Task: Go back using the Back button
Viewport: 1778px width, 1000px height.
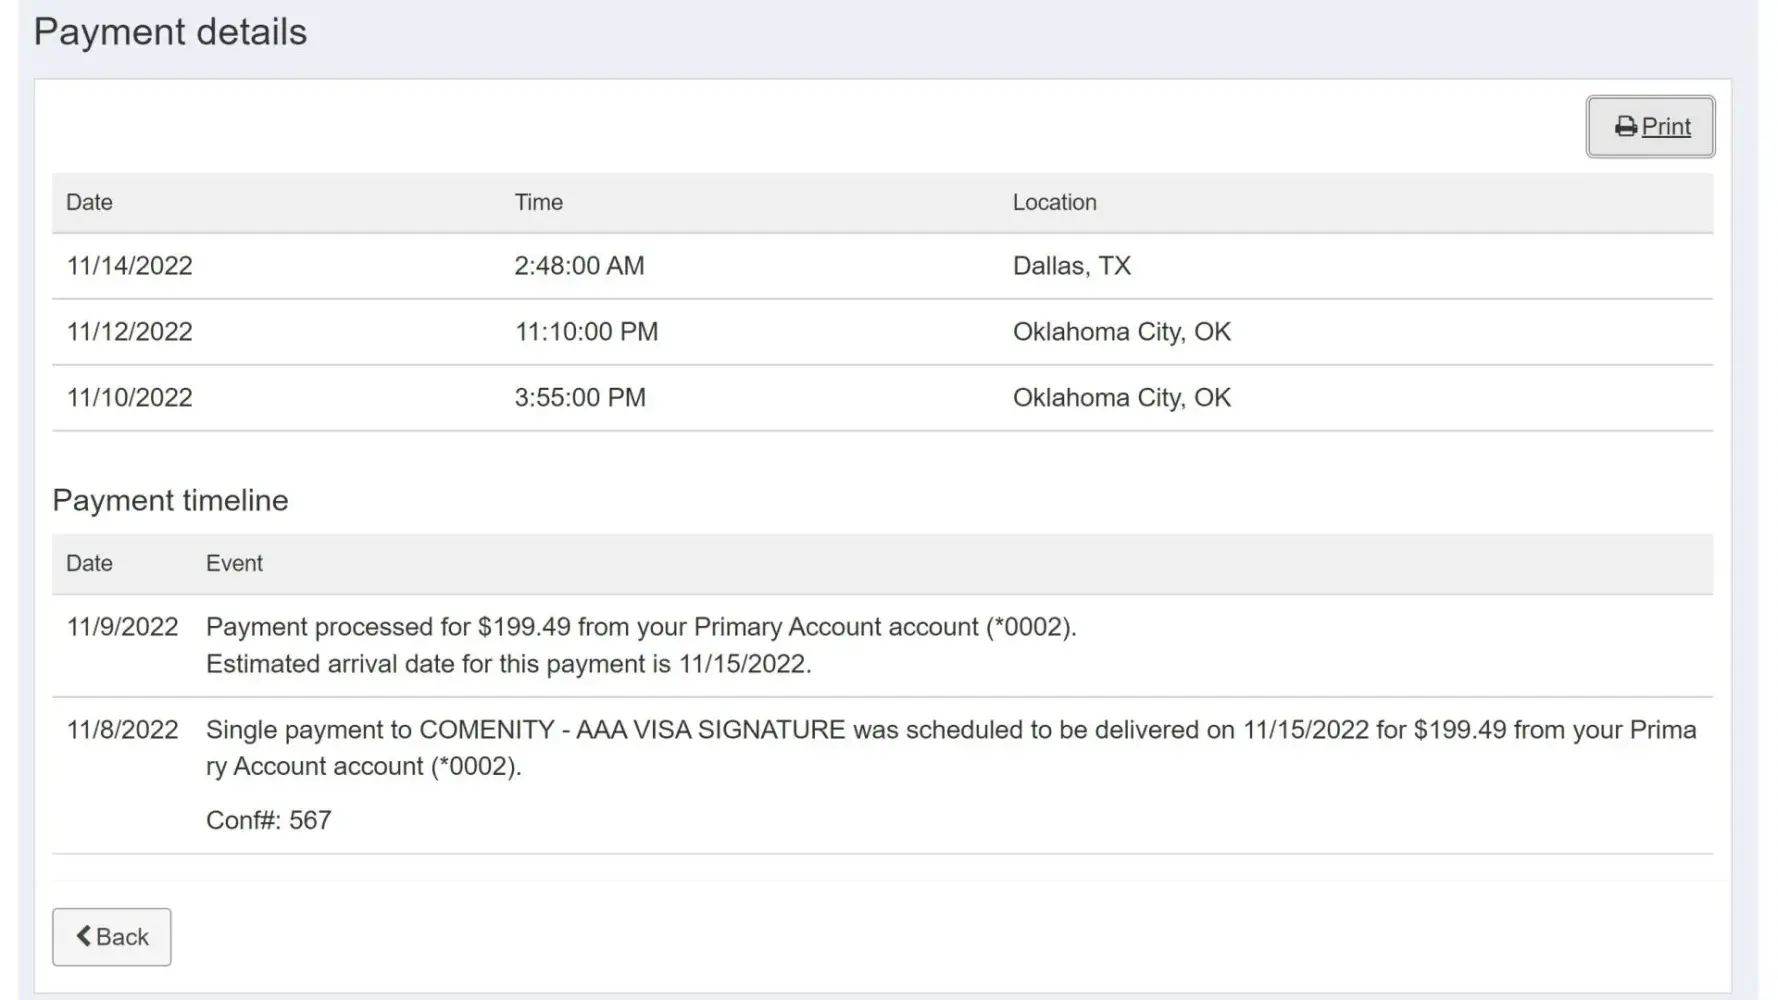Action: [x=112, y=937]
